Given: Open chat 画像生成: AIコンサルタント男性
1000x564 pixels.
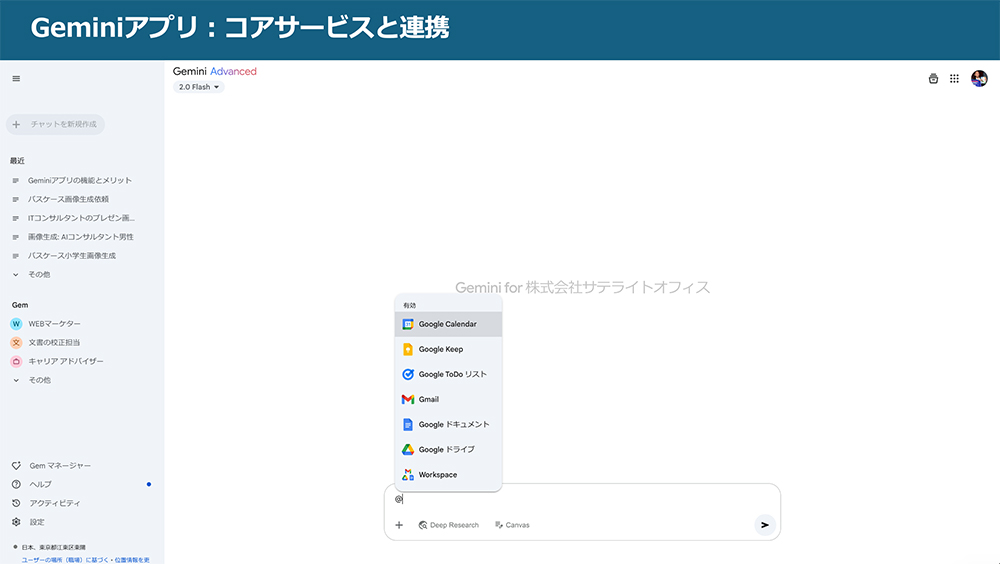Looking at the screenshot, I should pos(80,237).
